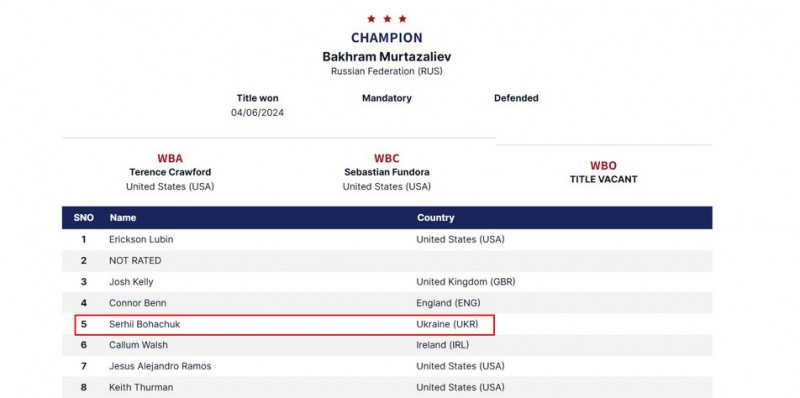Click Keith Thurman in the rankings
This screenshot has height=398, width=800.
tap(141, 388)
